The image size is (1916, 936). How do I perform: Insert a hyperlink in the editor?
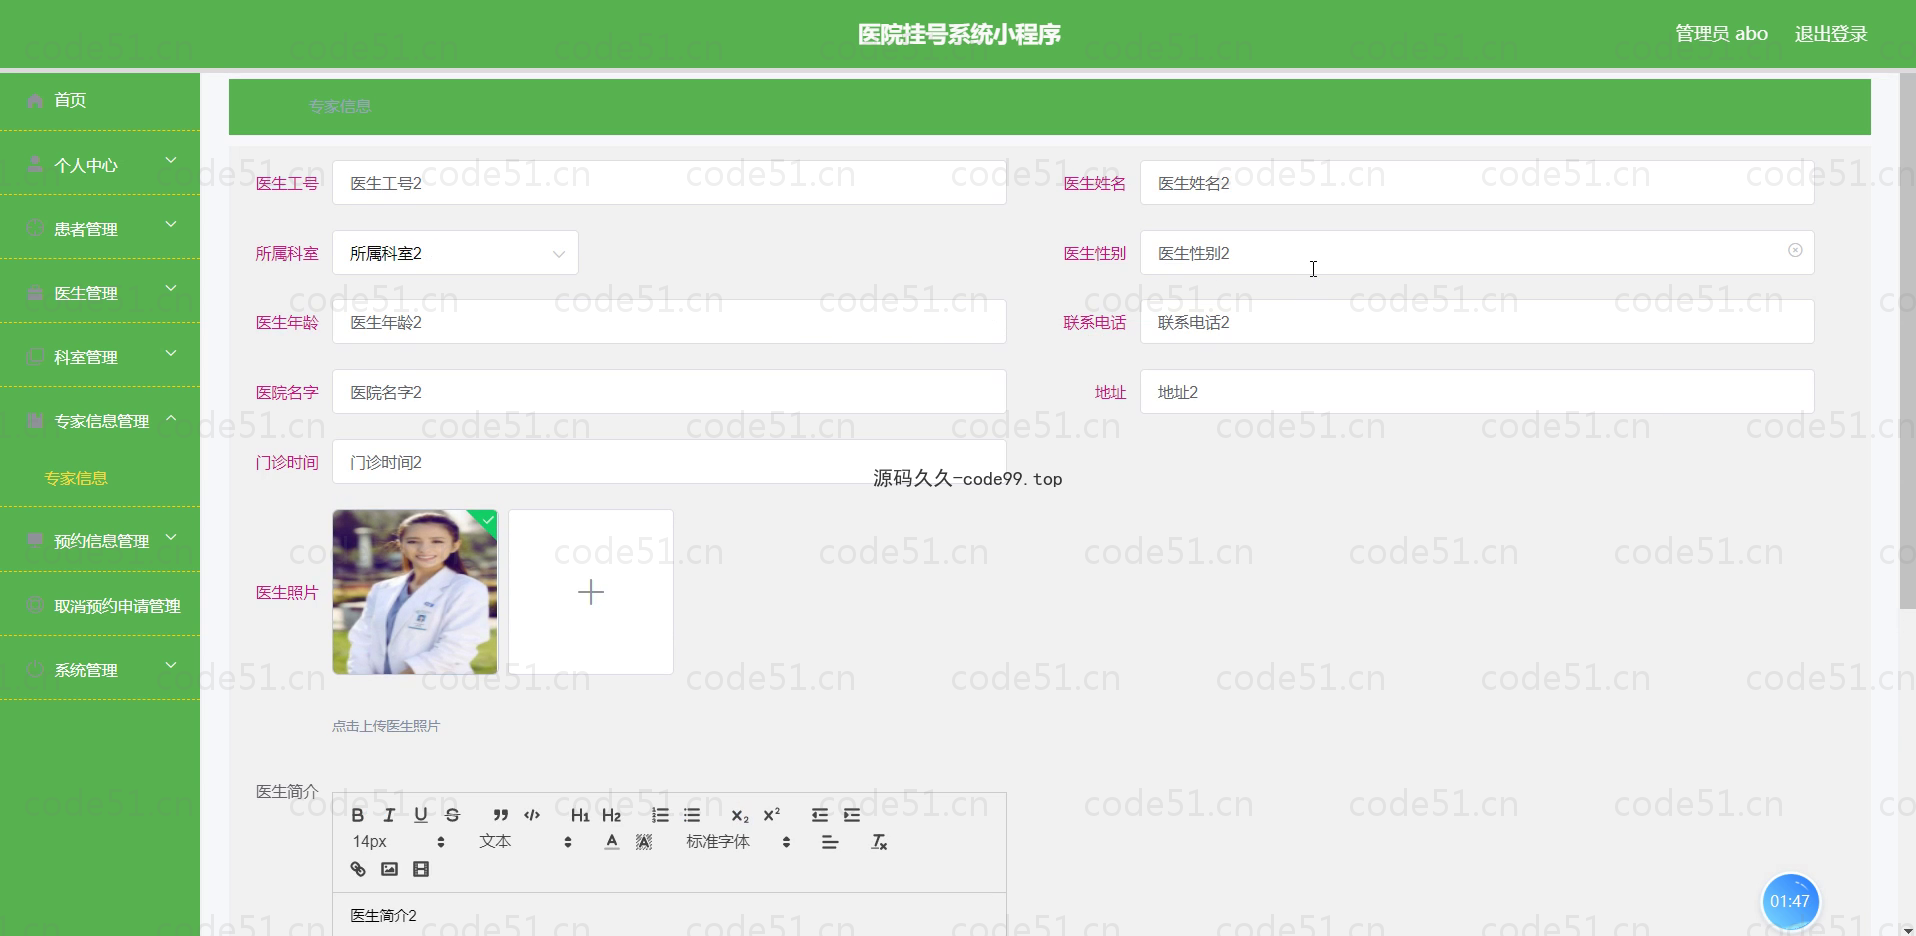pyautogui.click(x=358, y=869)
